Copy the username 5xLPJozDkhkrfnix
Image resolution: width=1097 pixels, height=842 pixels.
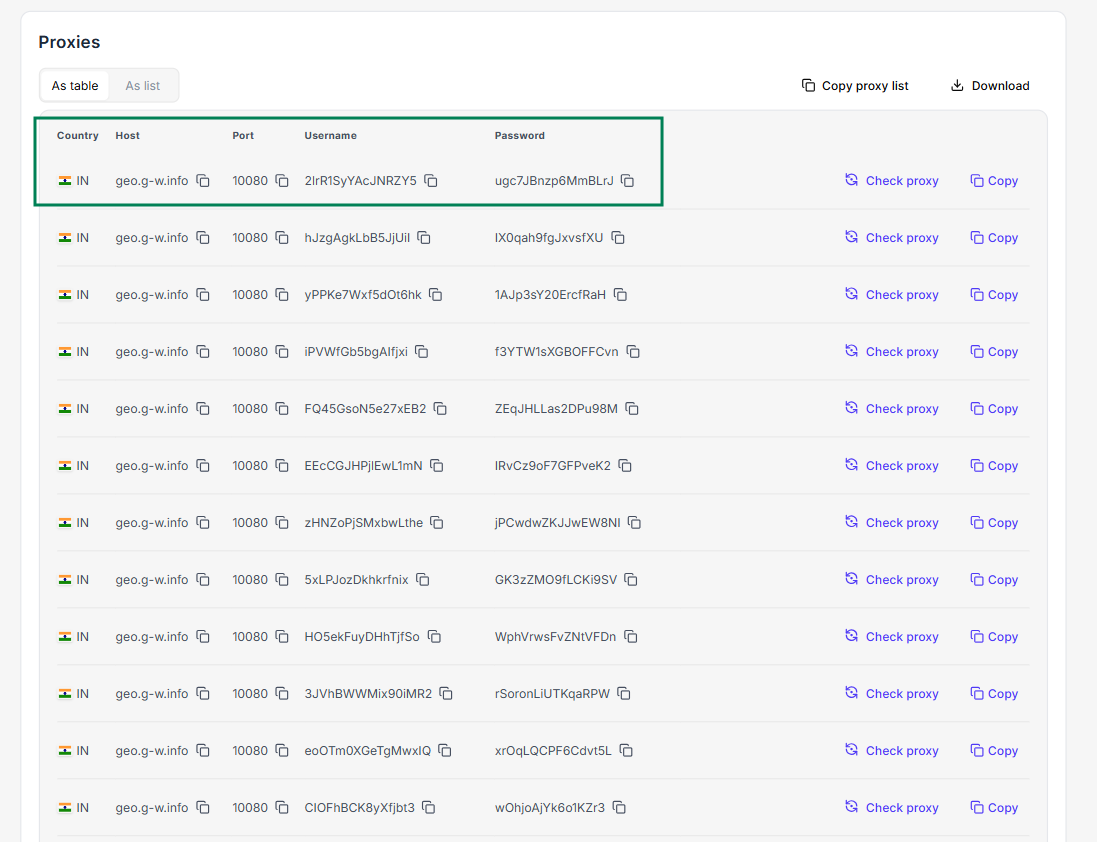(422, 580)
